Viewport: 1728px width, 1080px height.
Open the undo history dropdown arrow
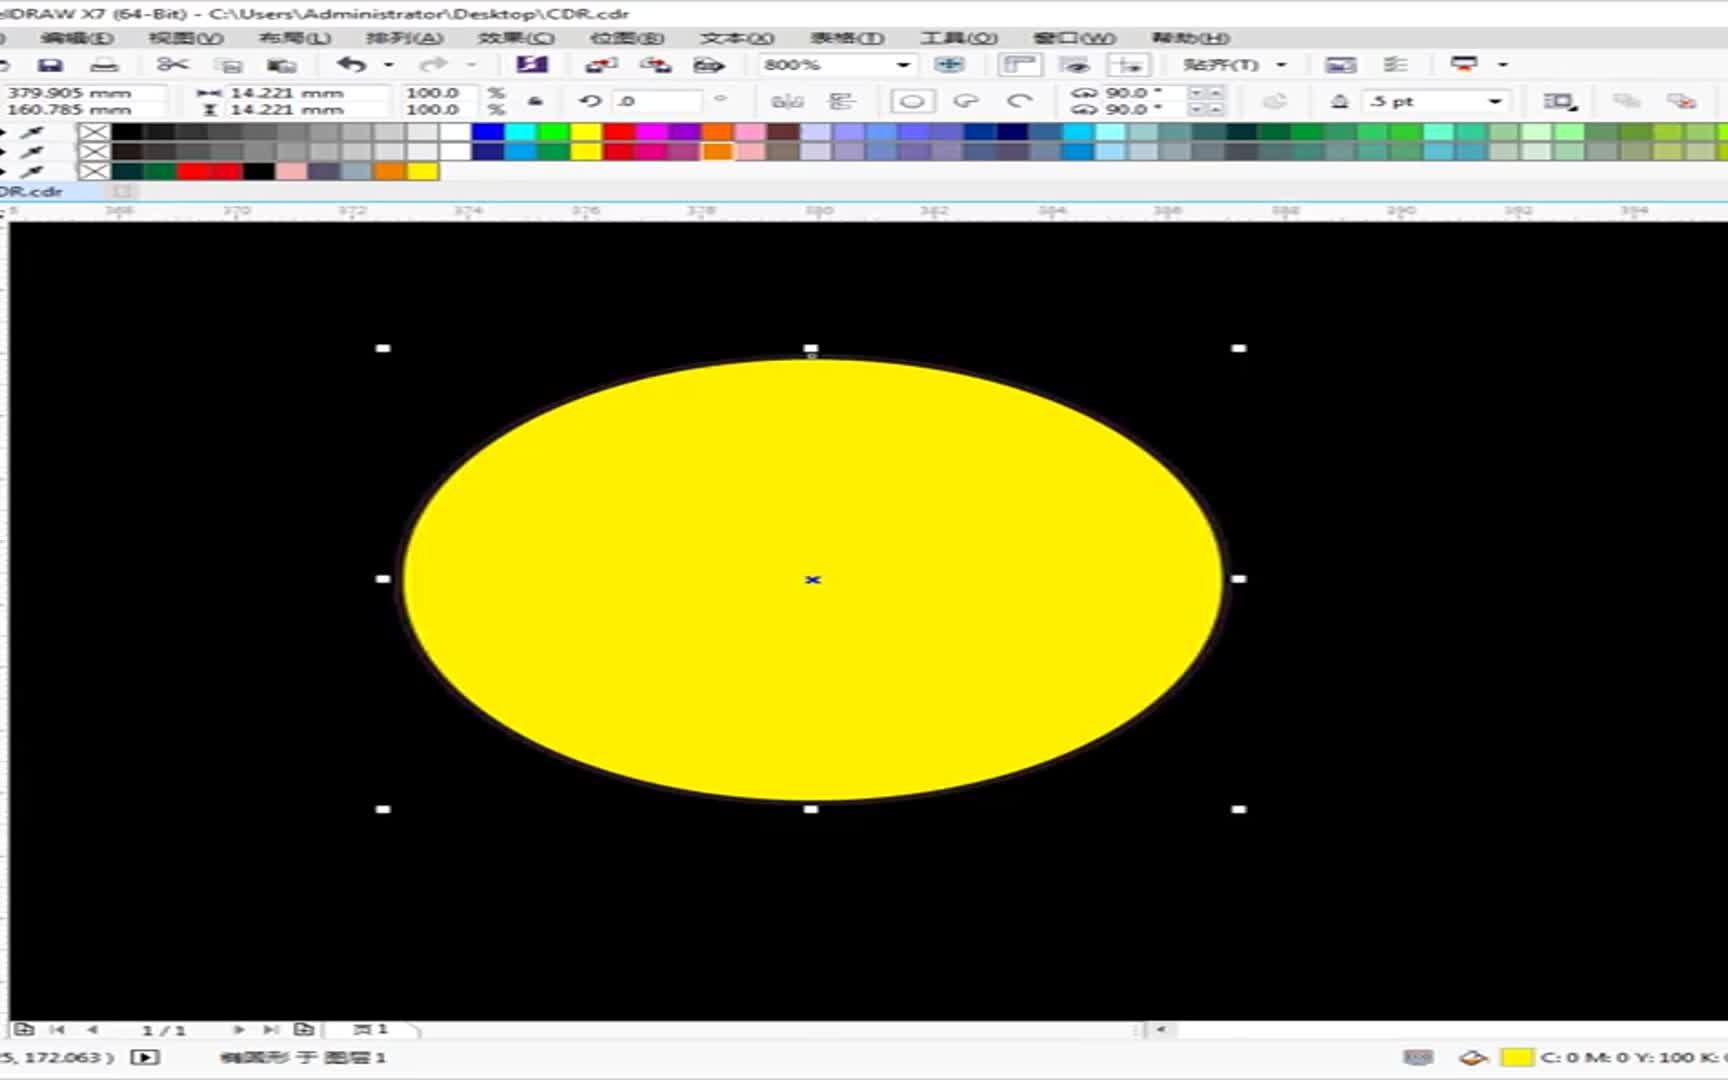pos(388,65)
